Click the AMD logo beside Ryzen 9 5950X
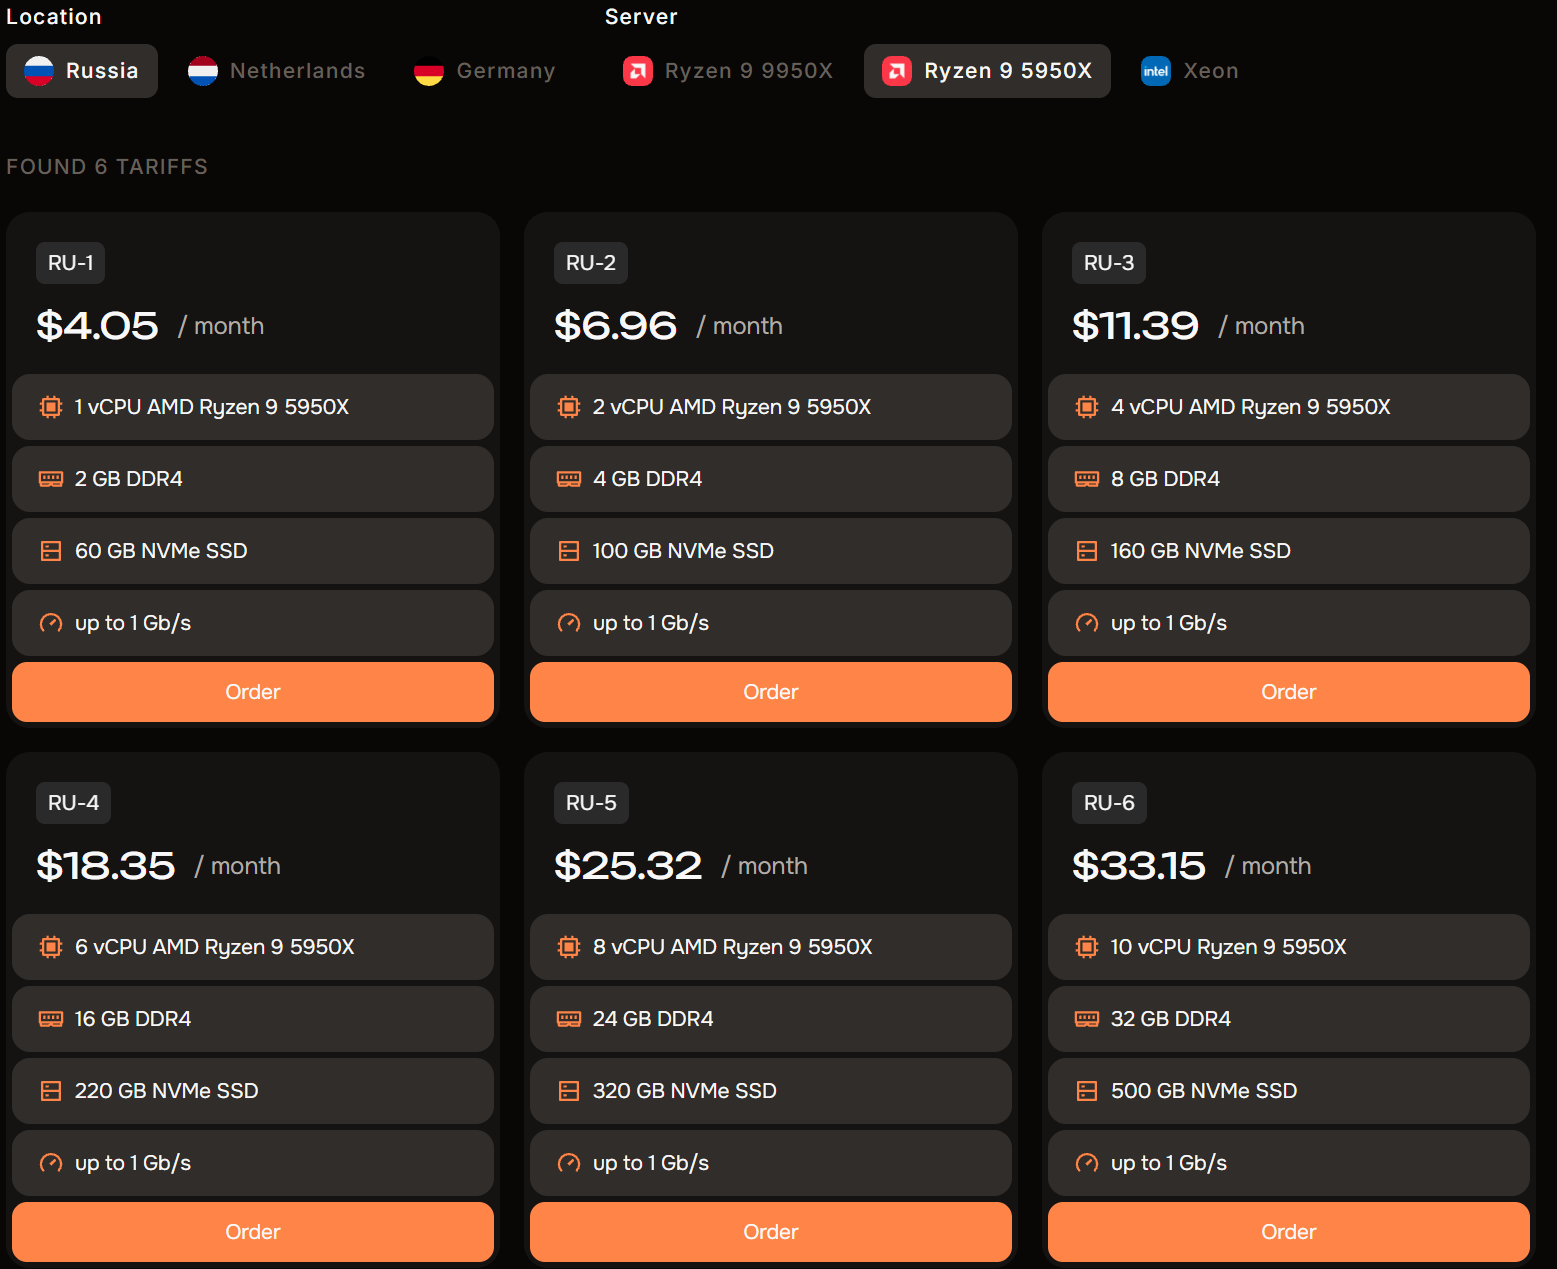Image resolution: width=1557 pixels, height=1269 pixels. pyautogui.click(x=897, y=71)
